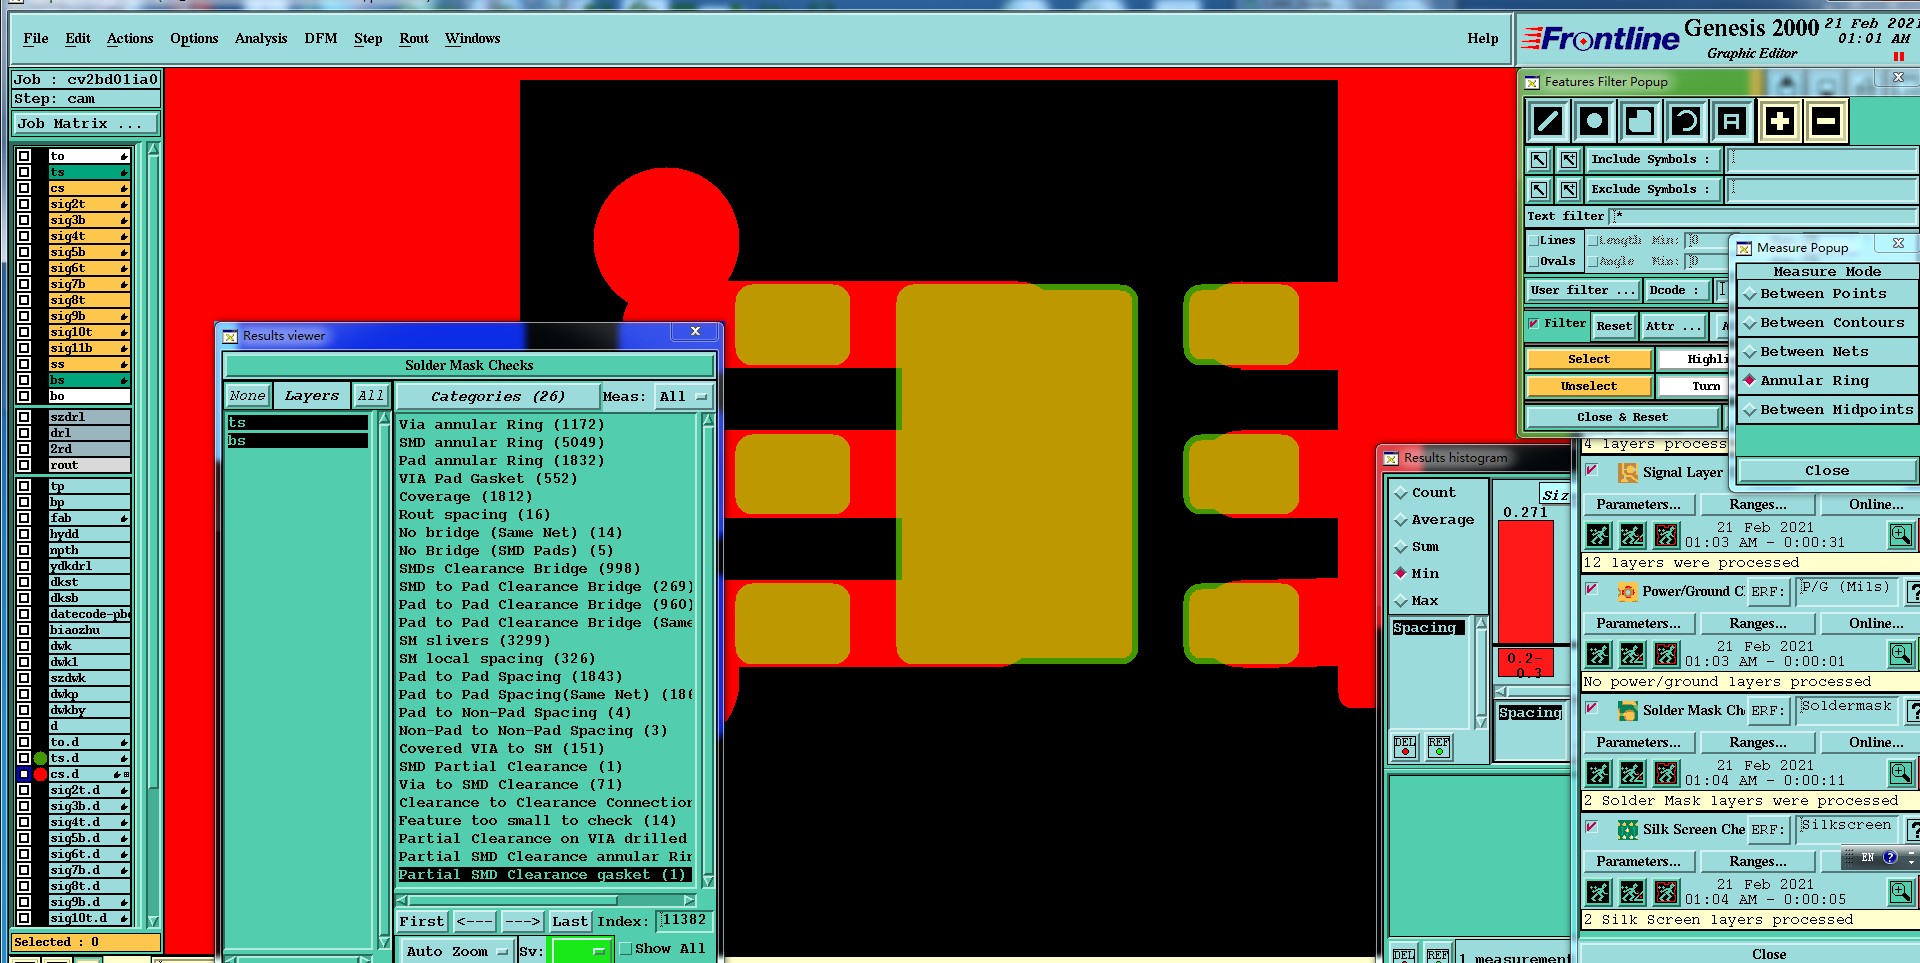Click the third run icon under Power/Ground
1920x963 pixels.
[1666, 655]
